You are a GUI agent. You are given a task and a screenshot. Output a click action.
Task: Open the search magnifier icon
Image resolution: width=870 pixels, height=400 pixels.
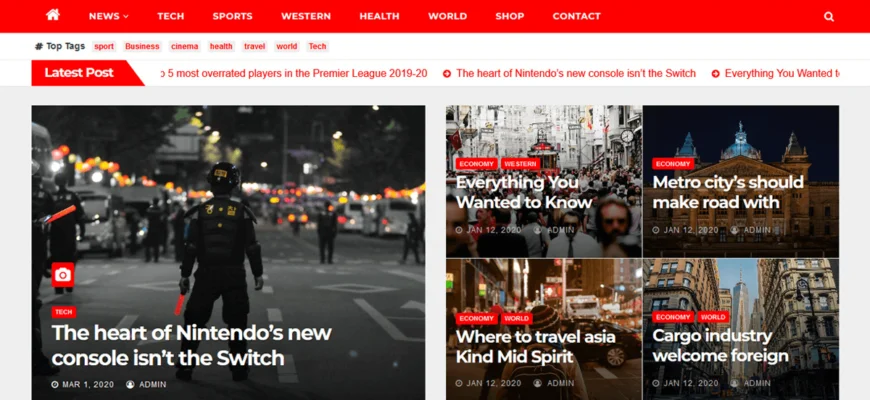pos(829,17)
